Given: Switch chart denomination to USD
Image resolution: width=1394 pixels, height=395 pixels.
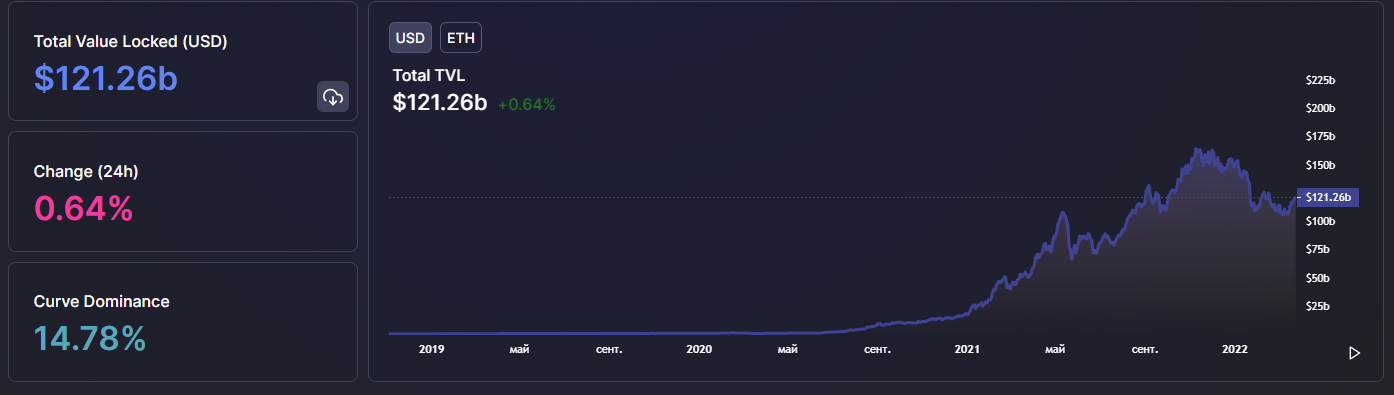Looking at the screenshot, I should coord(410,38).
